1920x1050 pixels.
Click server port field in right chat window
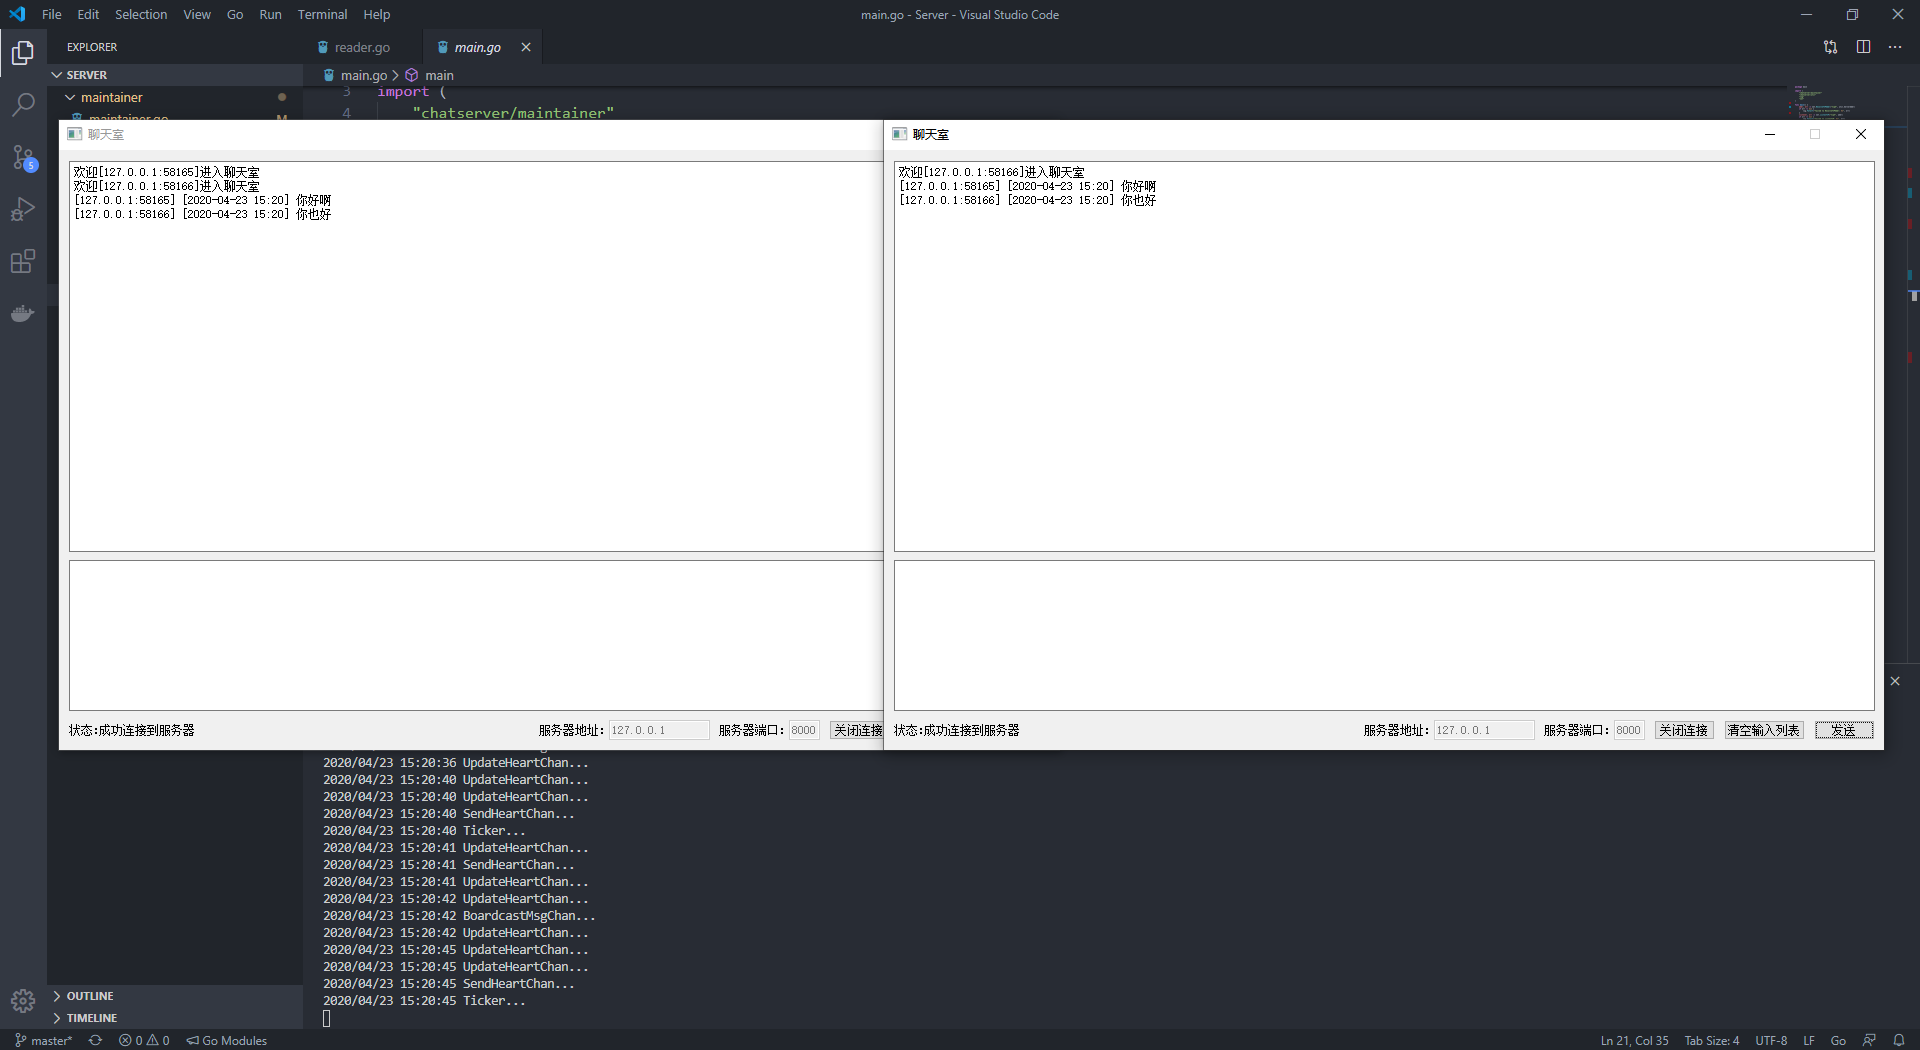click(x=1629, y=730)
